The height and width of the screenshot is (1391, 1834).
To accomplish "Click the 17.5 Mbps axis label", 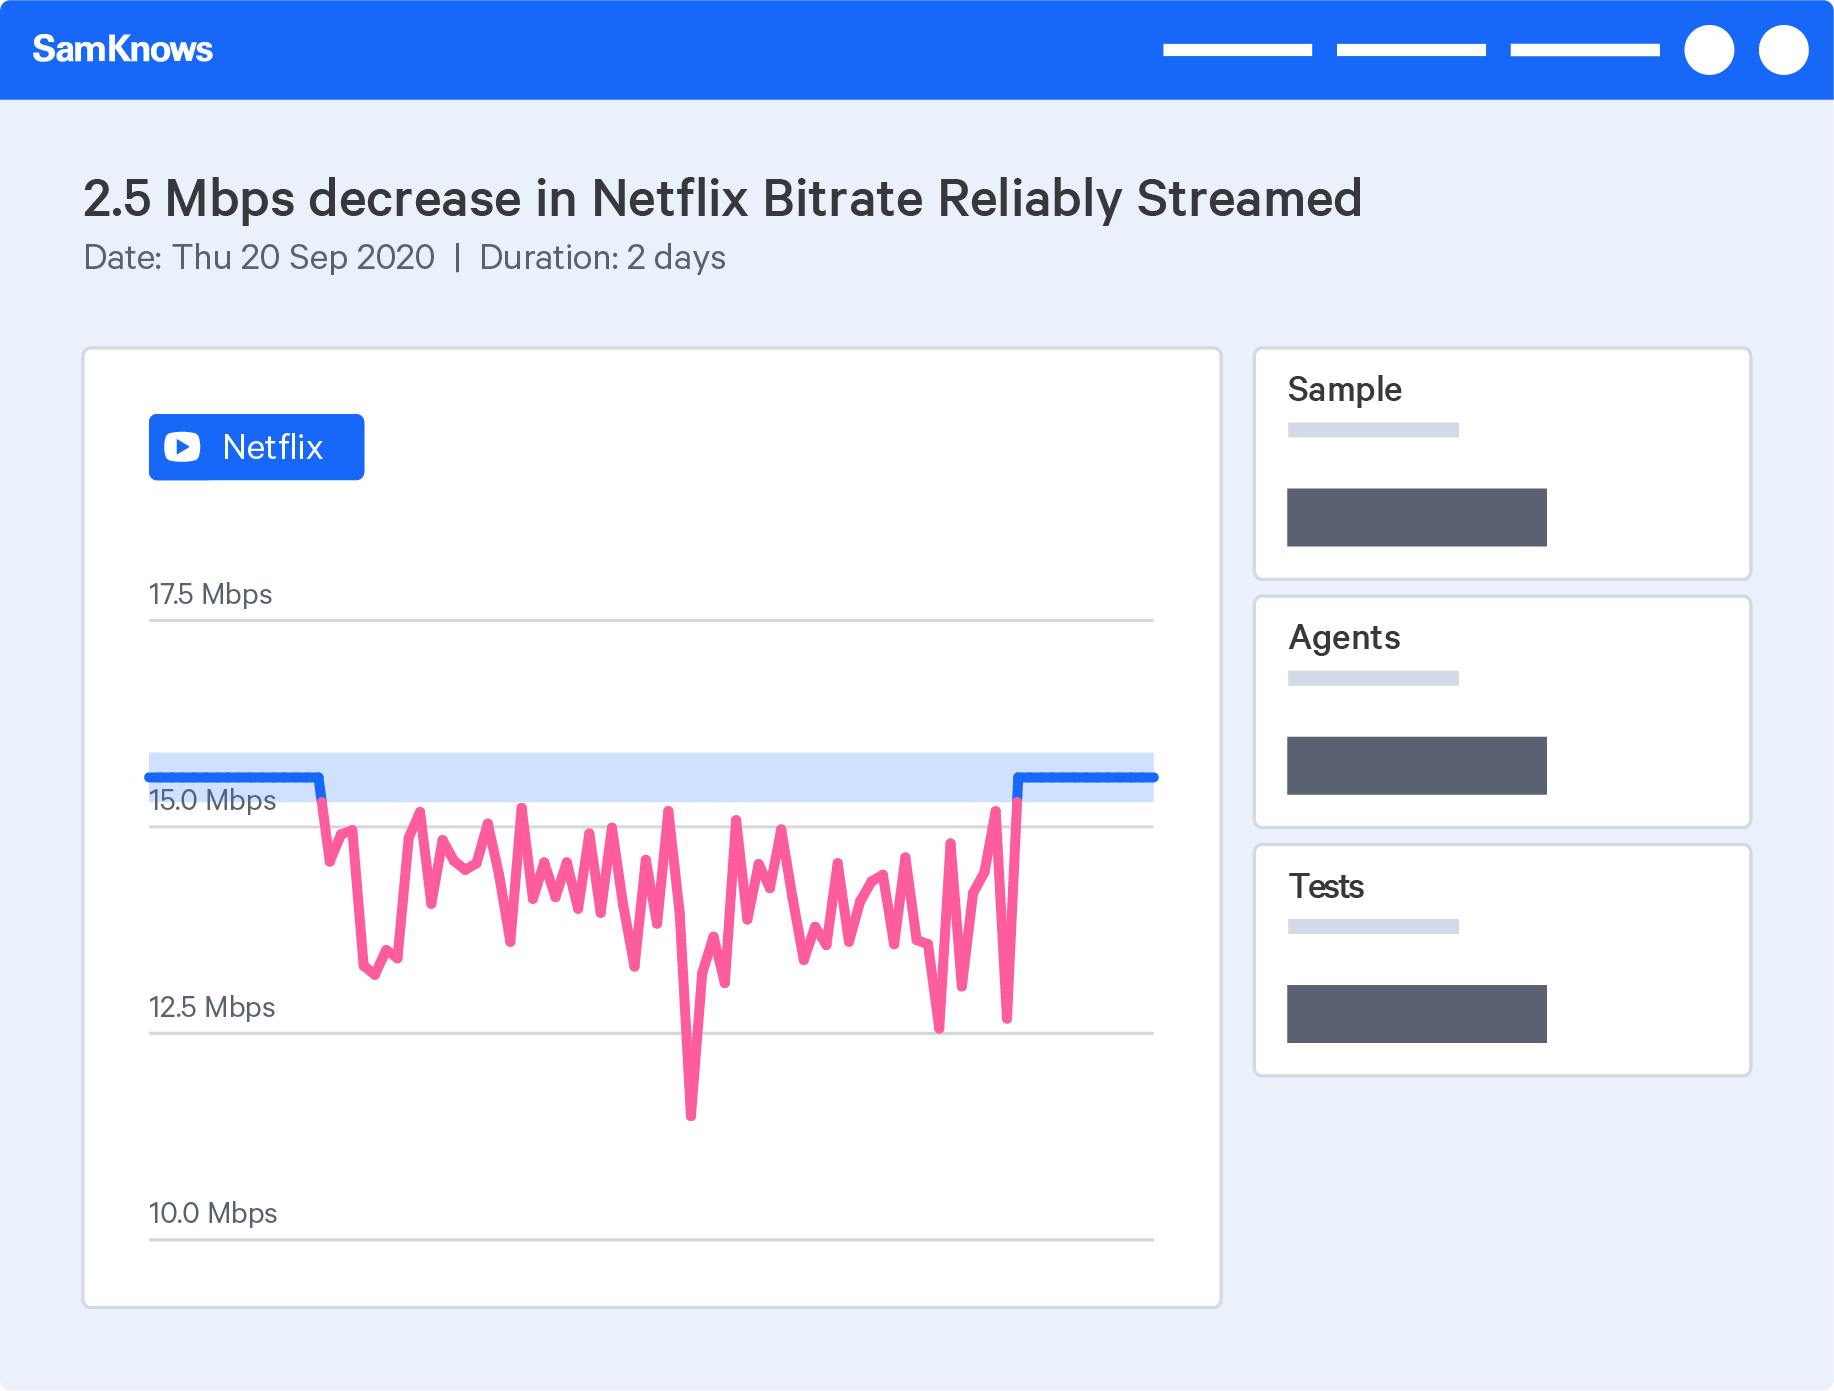I will (x=210, y=594).
